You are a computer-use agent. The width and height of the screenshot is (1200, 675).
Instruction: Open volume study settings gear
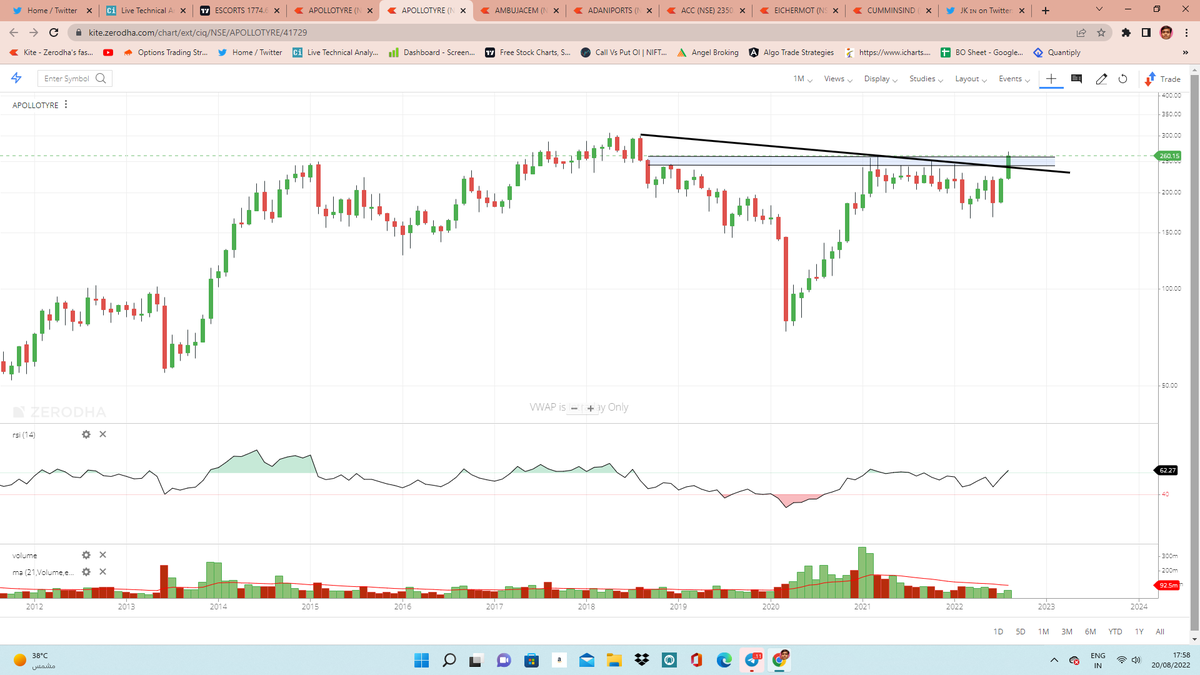(86, 555)
